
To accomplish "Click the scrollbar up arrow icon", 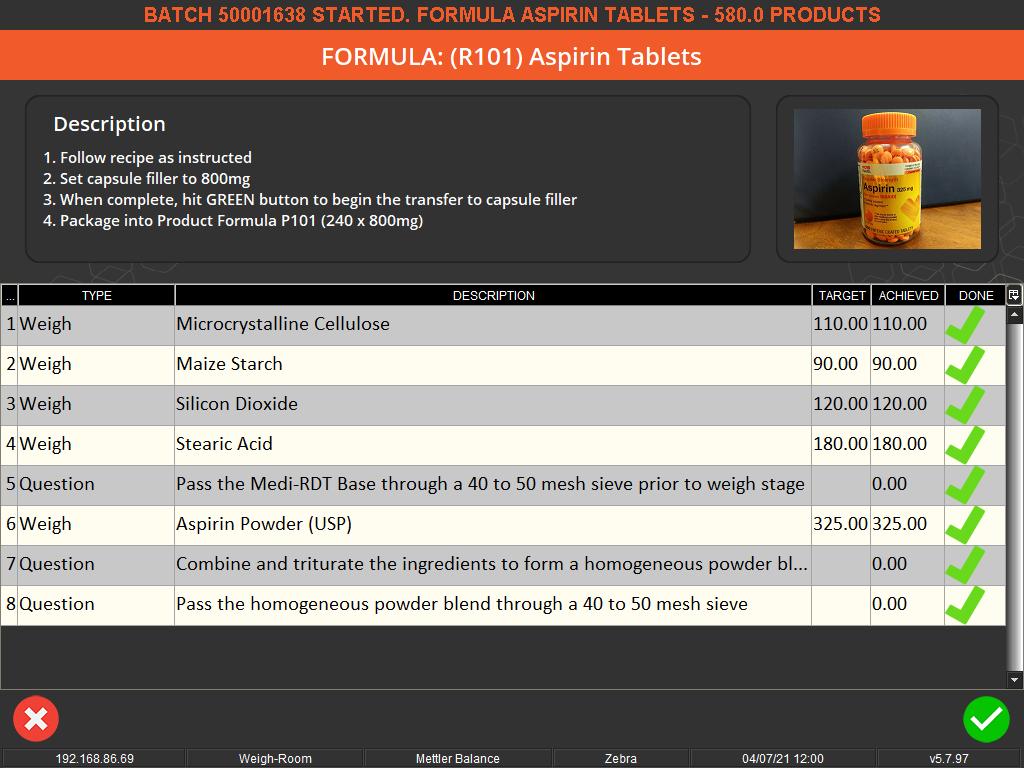I will 1013,314.
